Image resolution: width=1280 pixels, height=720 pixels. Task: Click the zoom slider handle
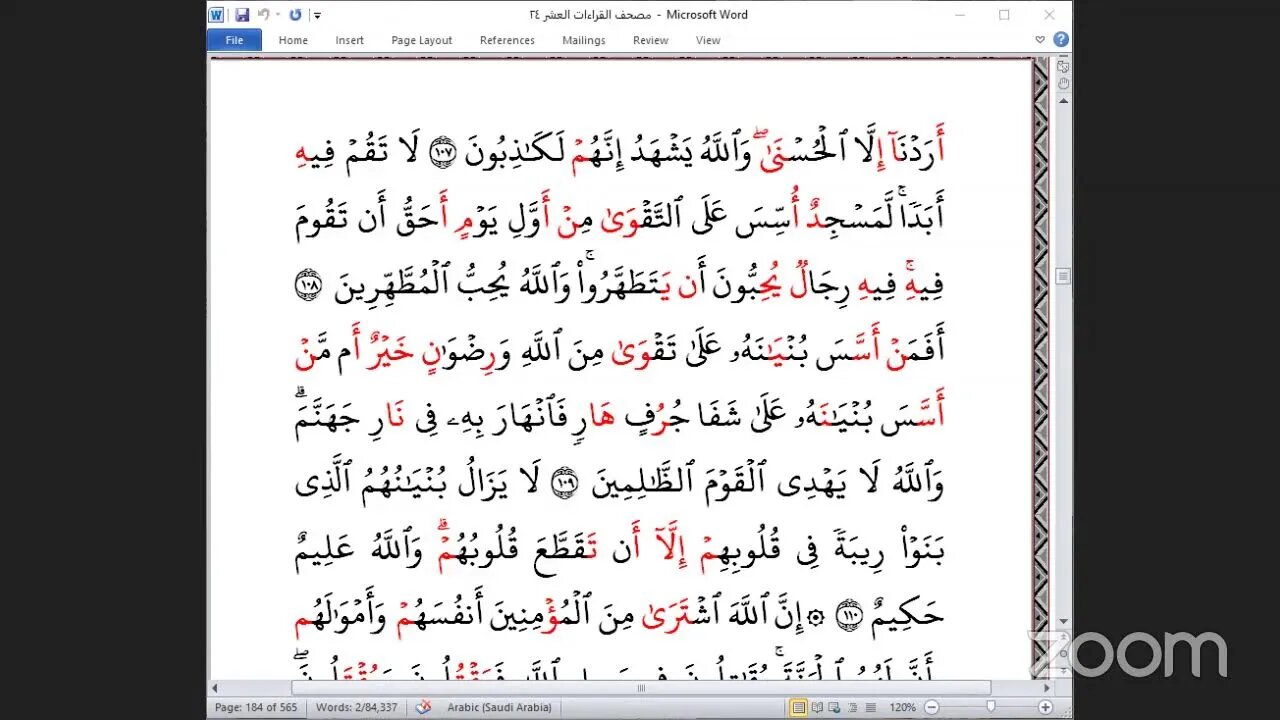pyautogui.click(x=990, y=708)
